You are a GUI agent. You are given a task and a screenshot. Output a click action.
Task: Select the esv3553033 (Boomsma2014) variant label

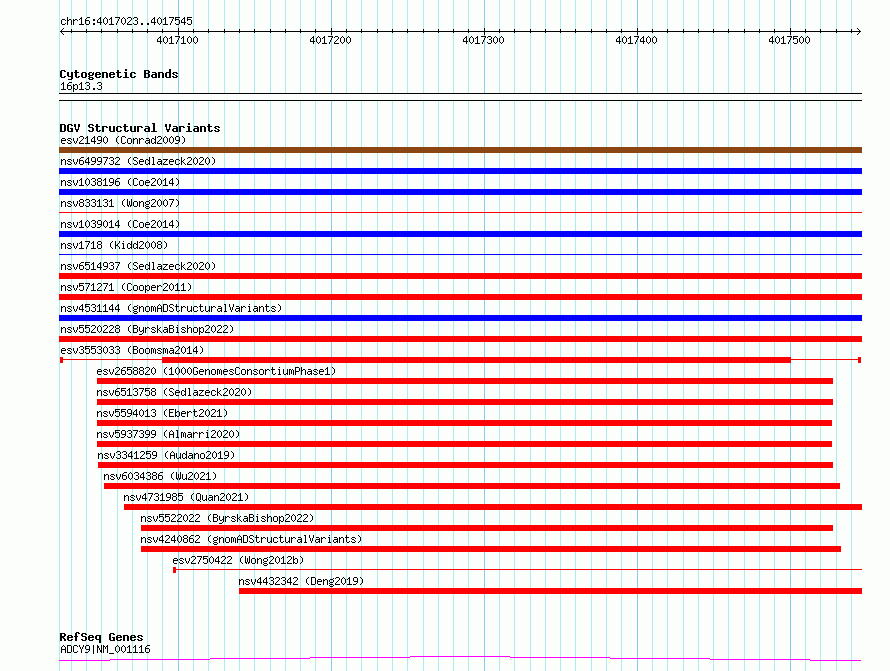pos(131,350)
